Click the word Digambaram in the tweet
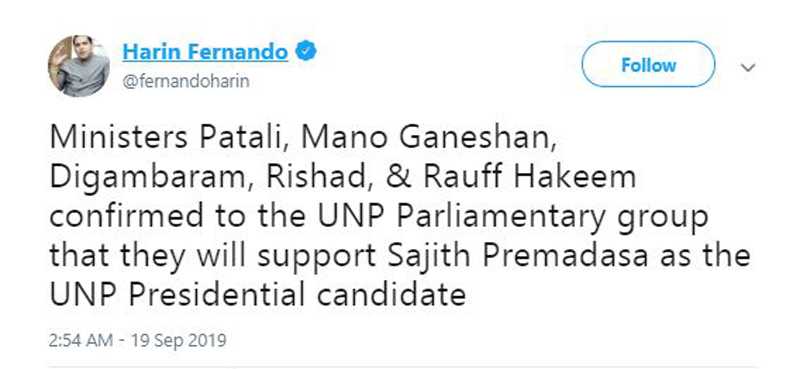Image resolution: width=800 pixels, height=369 pixels. coord(147,179)
